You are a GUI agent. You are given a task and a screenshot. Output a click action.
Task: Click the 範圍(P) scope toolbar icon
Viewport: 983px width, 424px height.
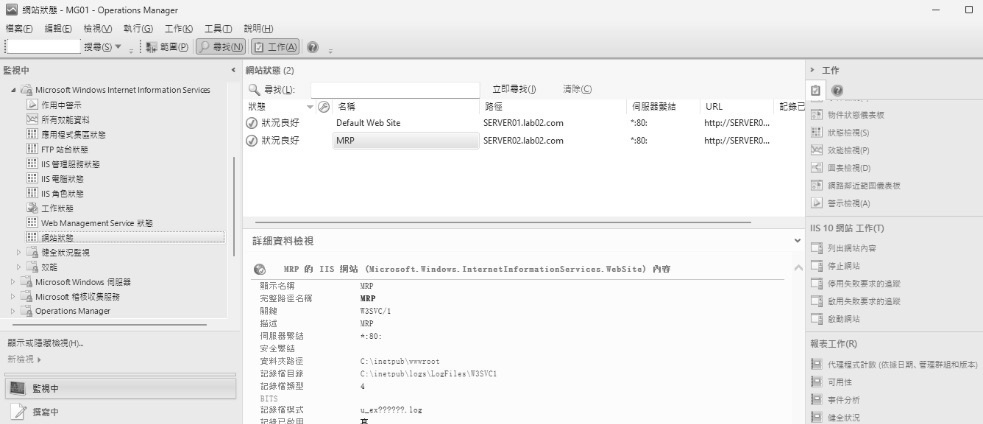click(x=152, y=47)
